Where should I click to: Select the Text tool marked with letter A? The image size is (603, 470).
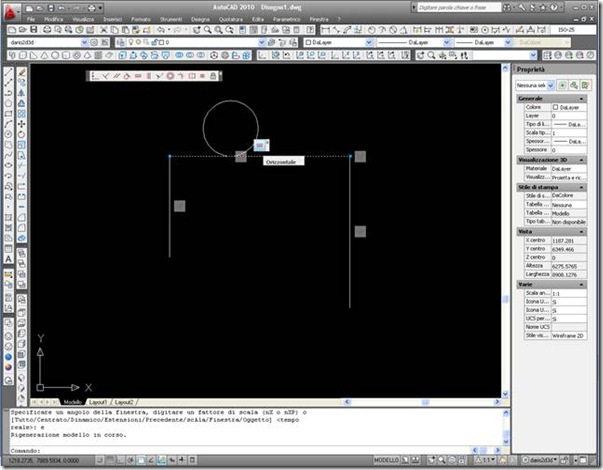click(8, 259)
